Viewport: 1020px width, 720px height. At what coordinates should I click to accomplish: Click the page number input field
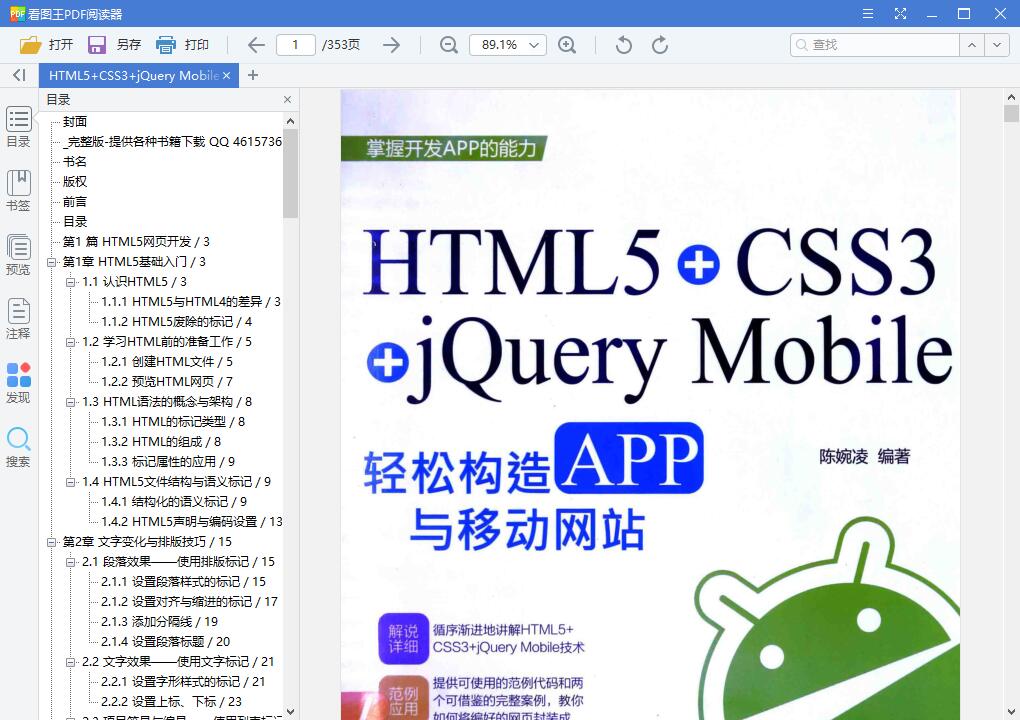click(295, 45)
